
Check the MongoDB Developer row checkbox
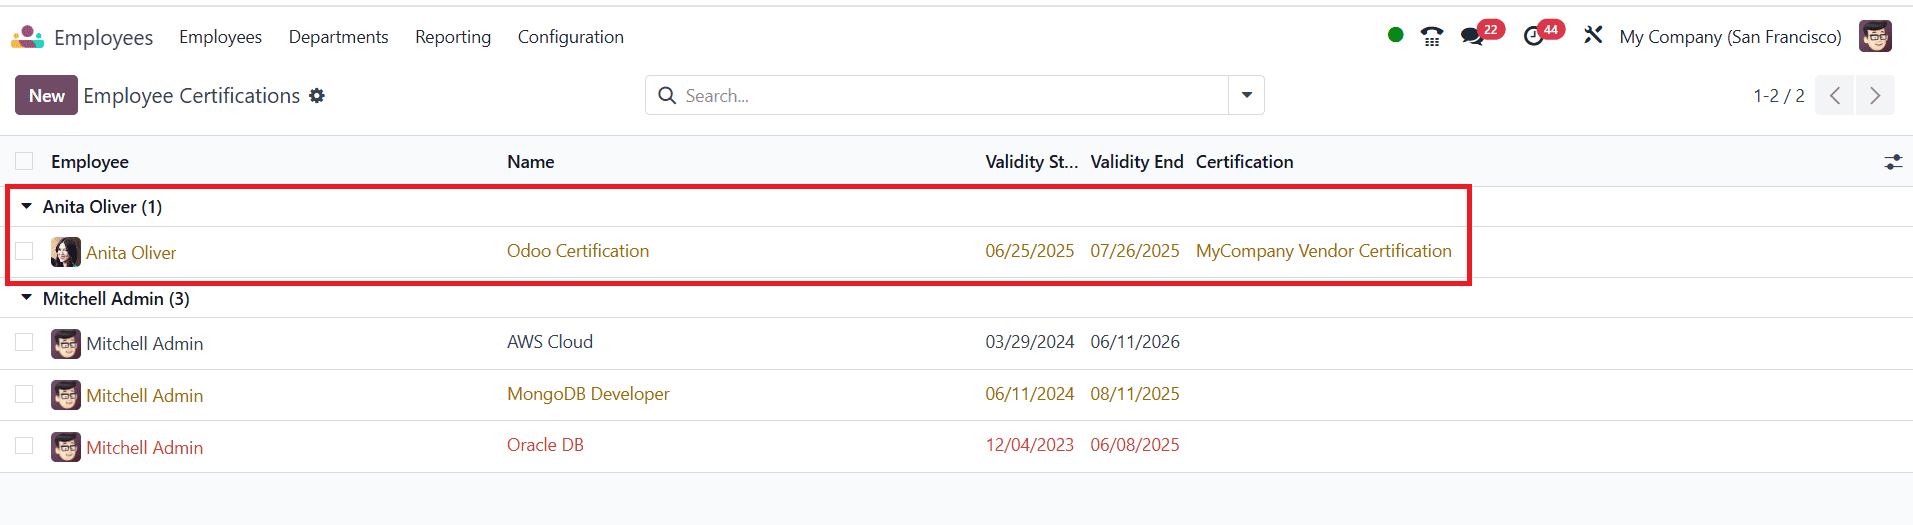24,394
